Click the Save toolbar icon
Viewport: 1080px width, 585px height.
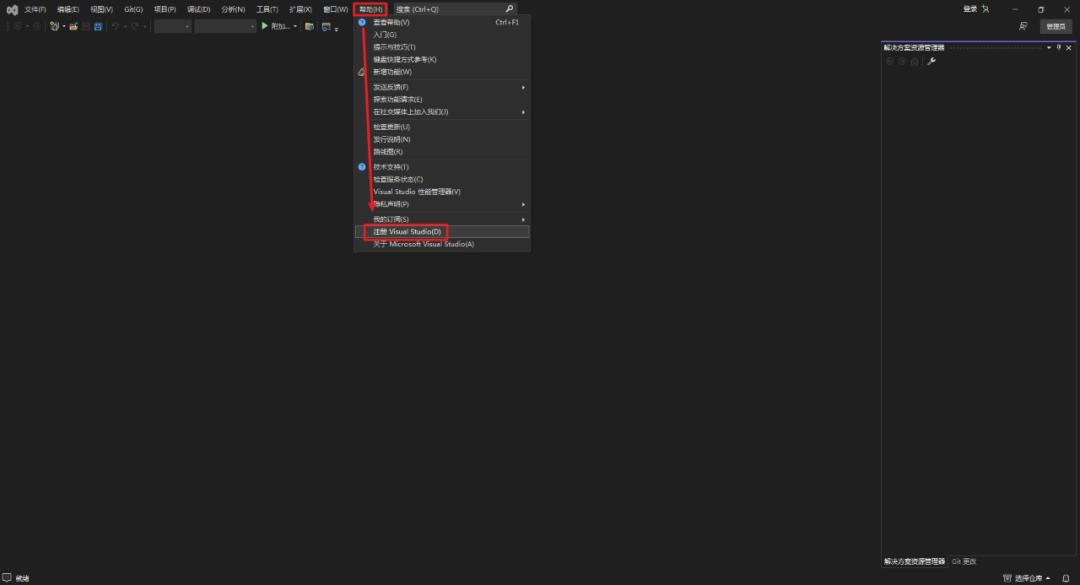pos(86,26)
